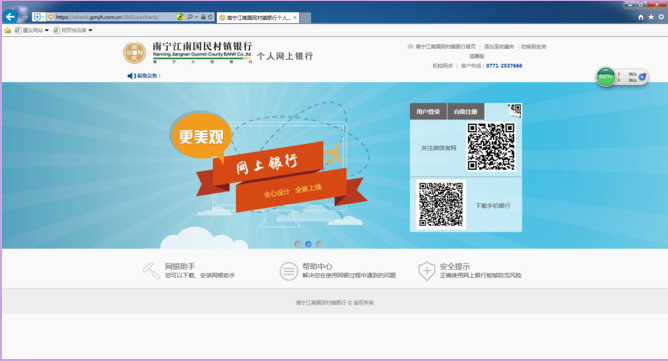The width and height of the screenshot is (668, 361).
Task: Expand the address bar search dropdown arrow
Action: [x=196, y=17]
